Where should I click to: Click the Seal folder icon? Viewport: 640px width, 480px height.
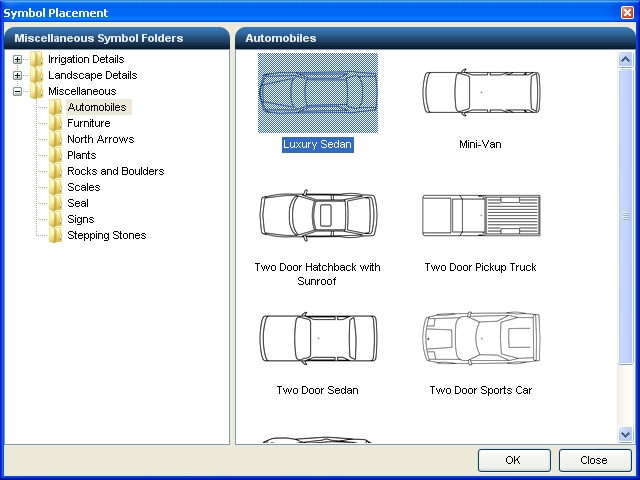tap(56, 203)
